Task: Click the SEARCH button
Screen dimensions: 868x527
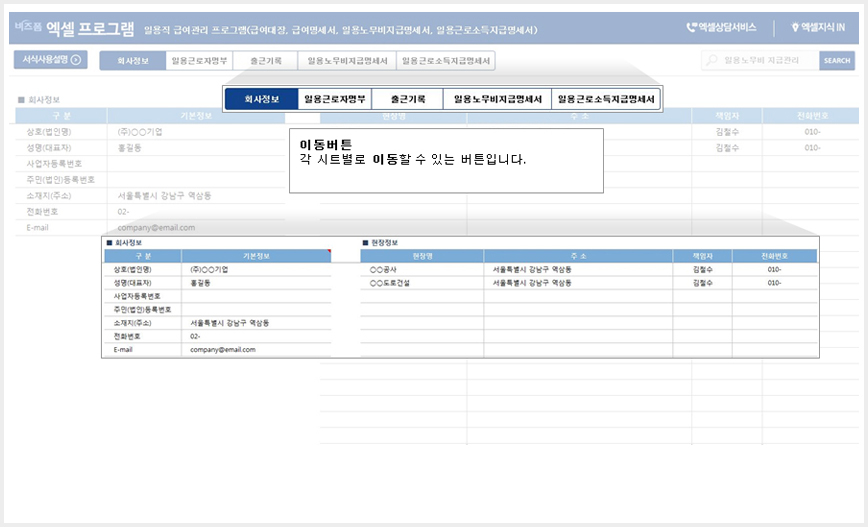Action: [836, 60]
